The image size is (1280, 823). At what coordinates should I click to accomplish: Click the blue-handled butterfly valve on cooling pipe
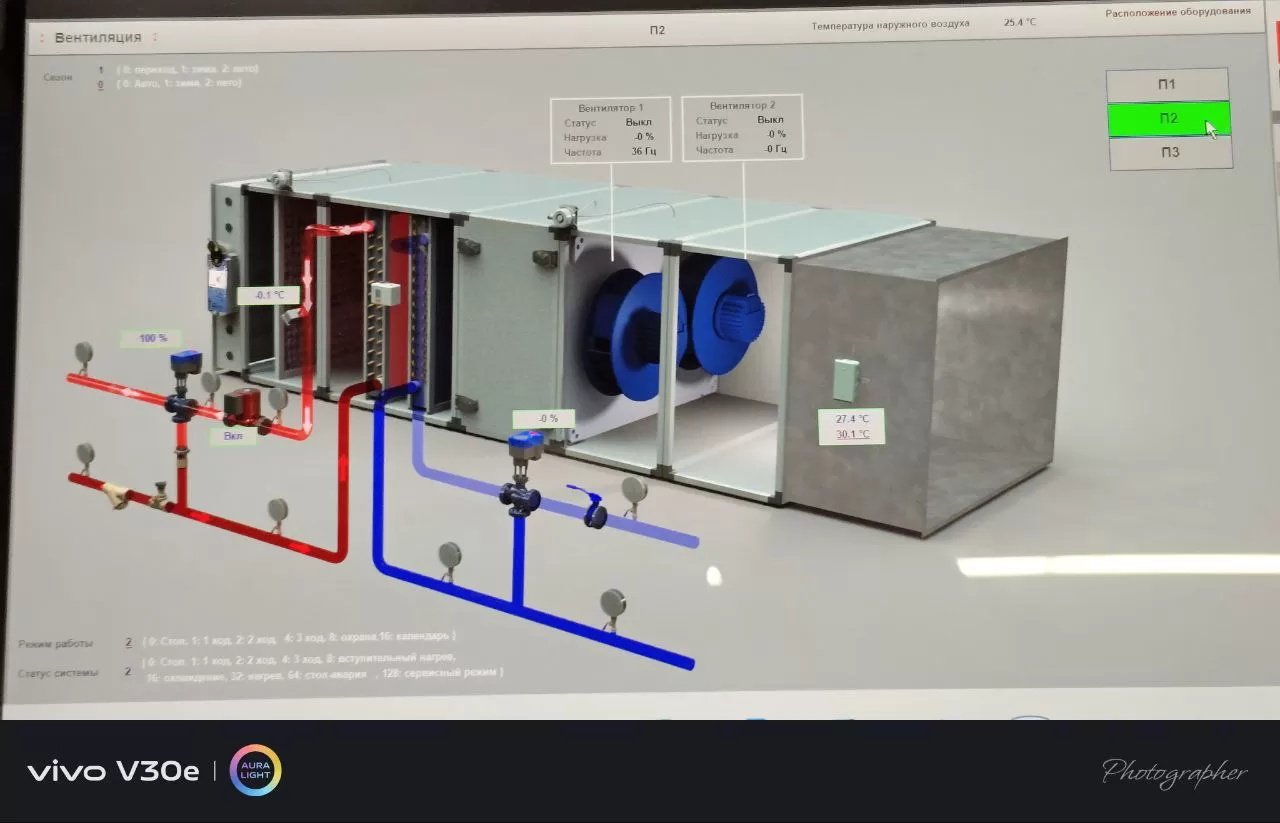click(590, 507)
